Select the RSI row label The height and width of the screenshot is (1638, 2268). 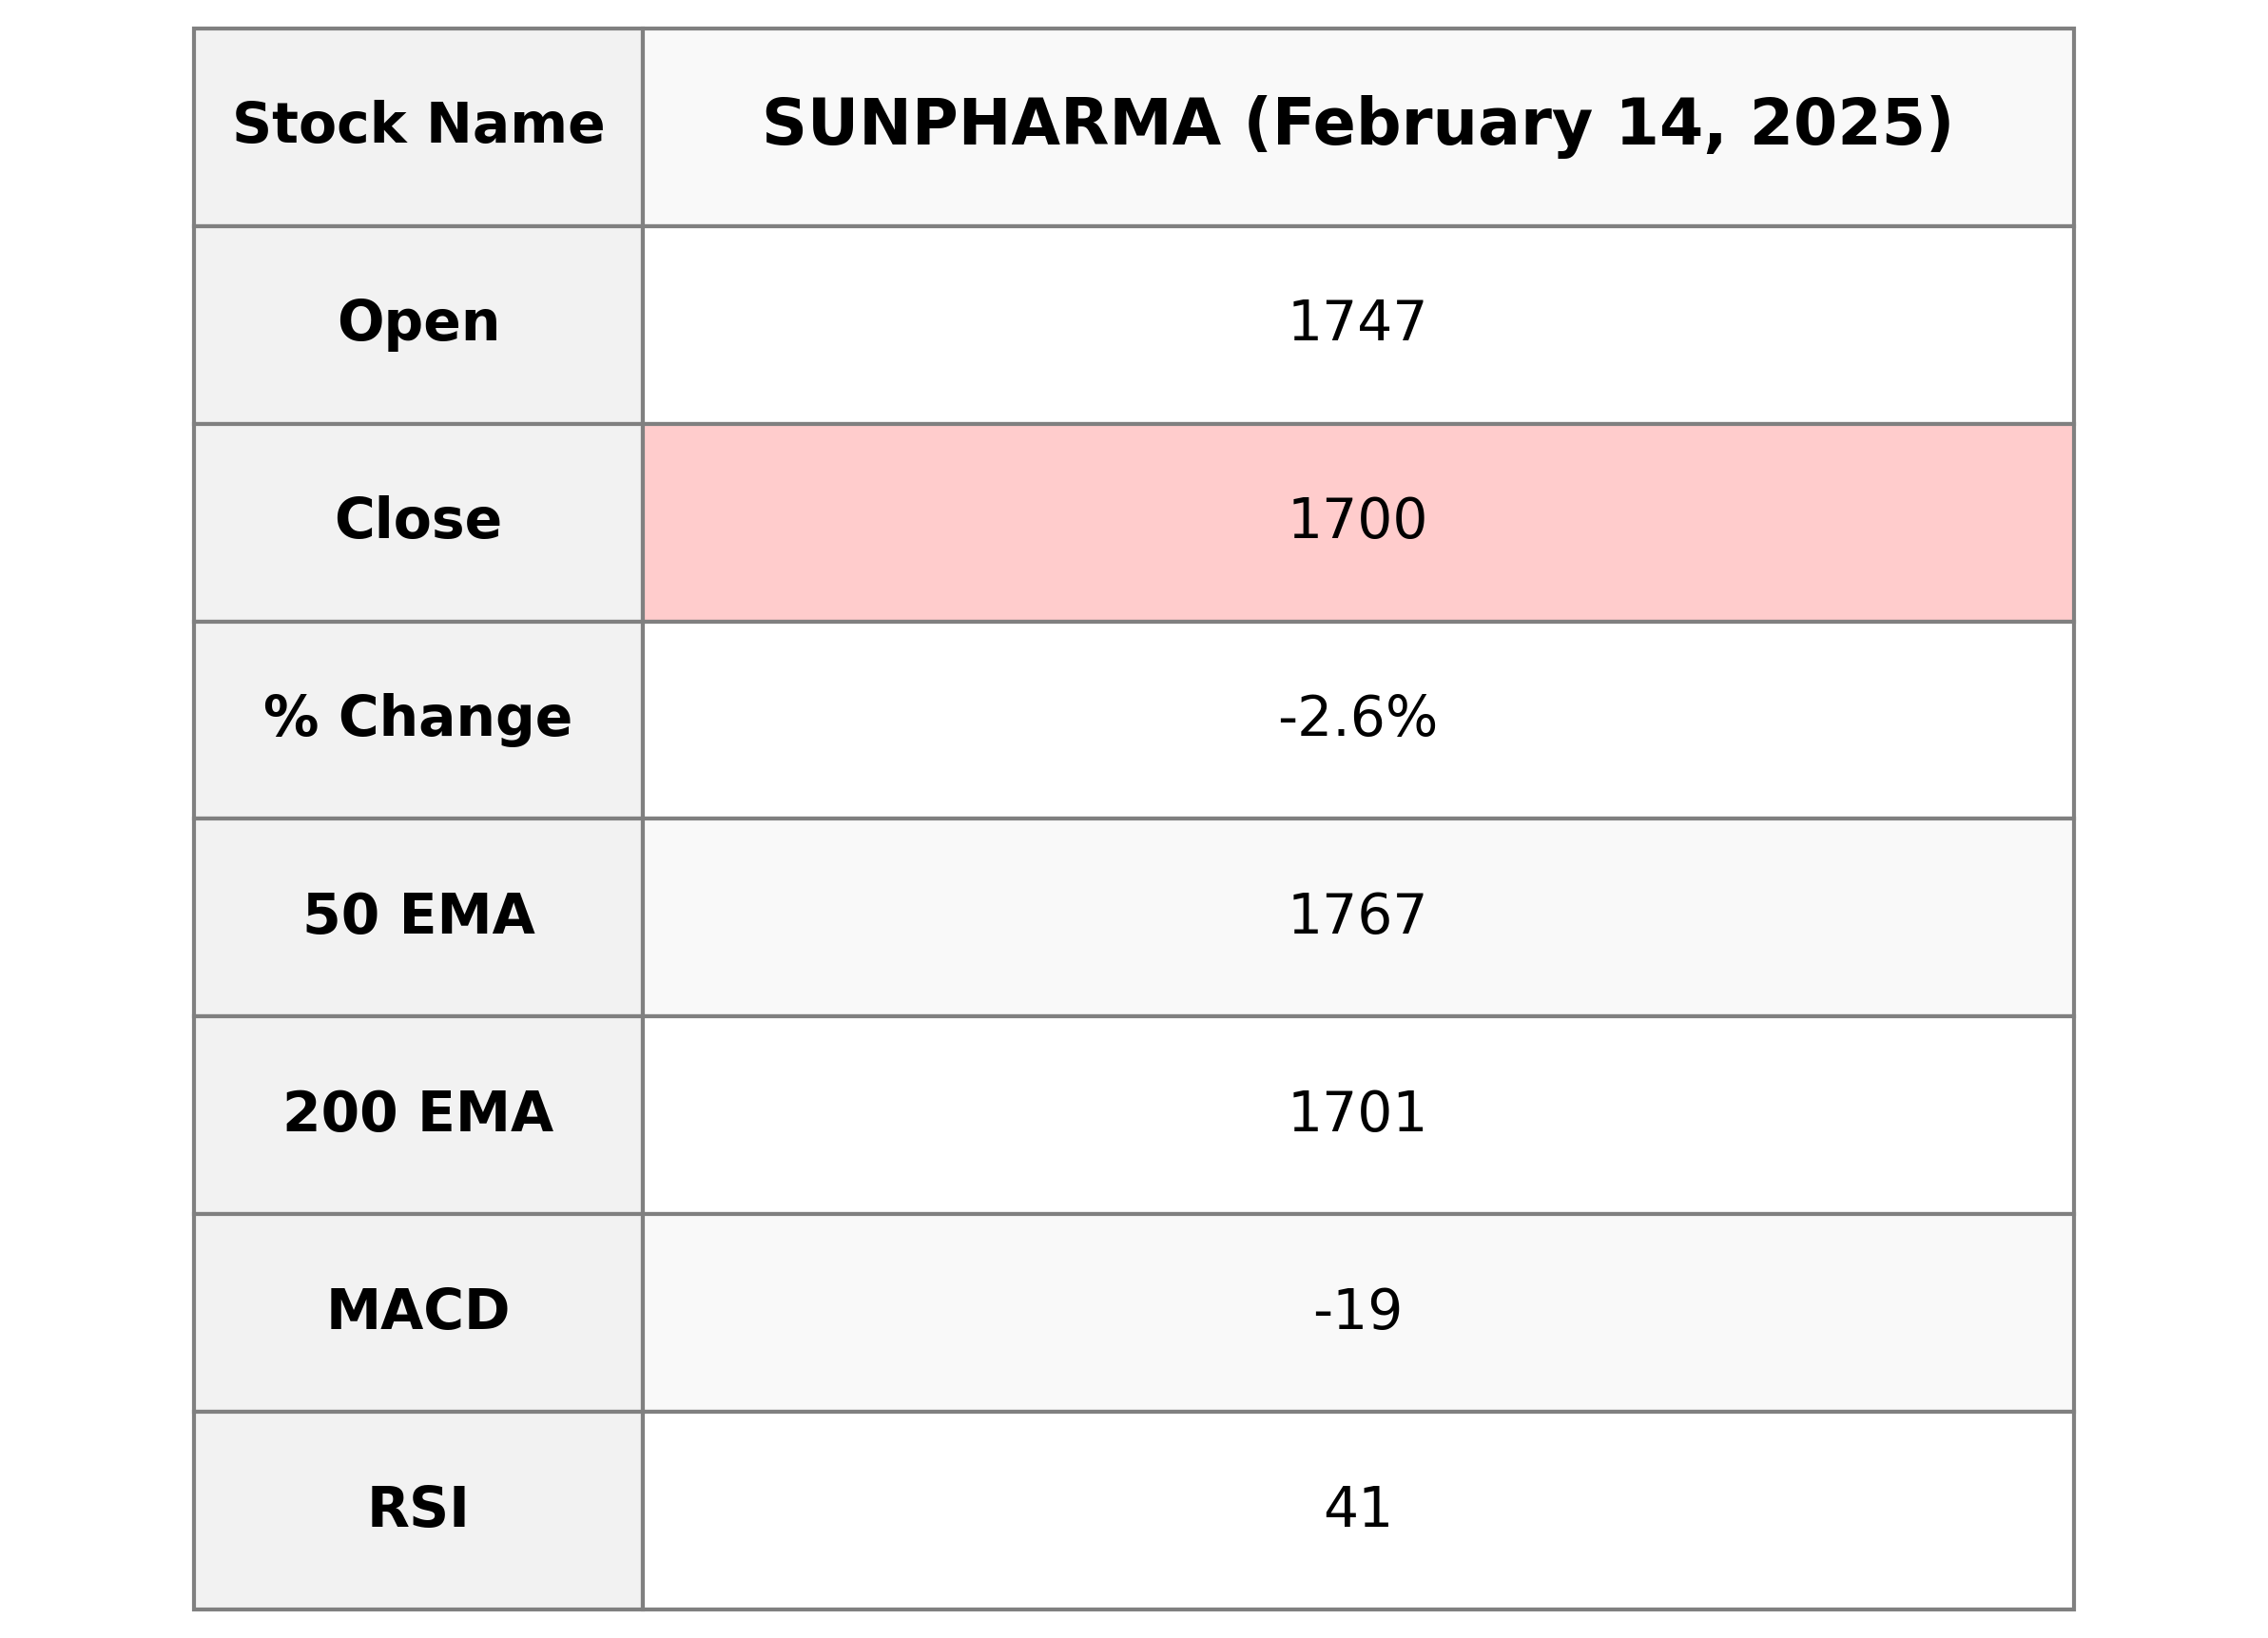(x=418, y=1508)
